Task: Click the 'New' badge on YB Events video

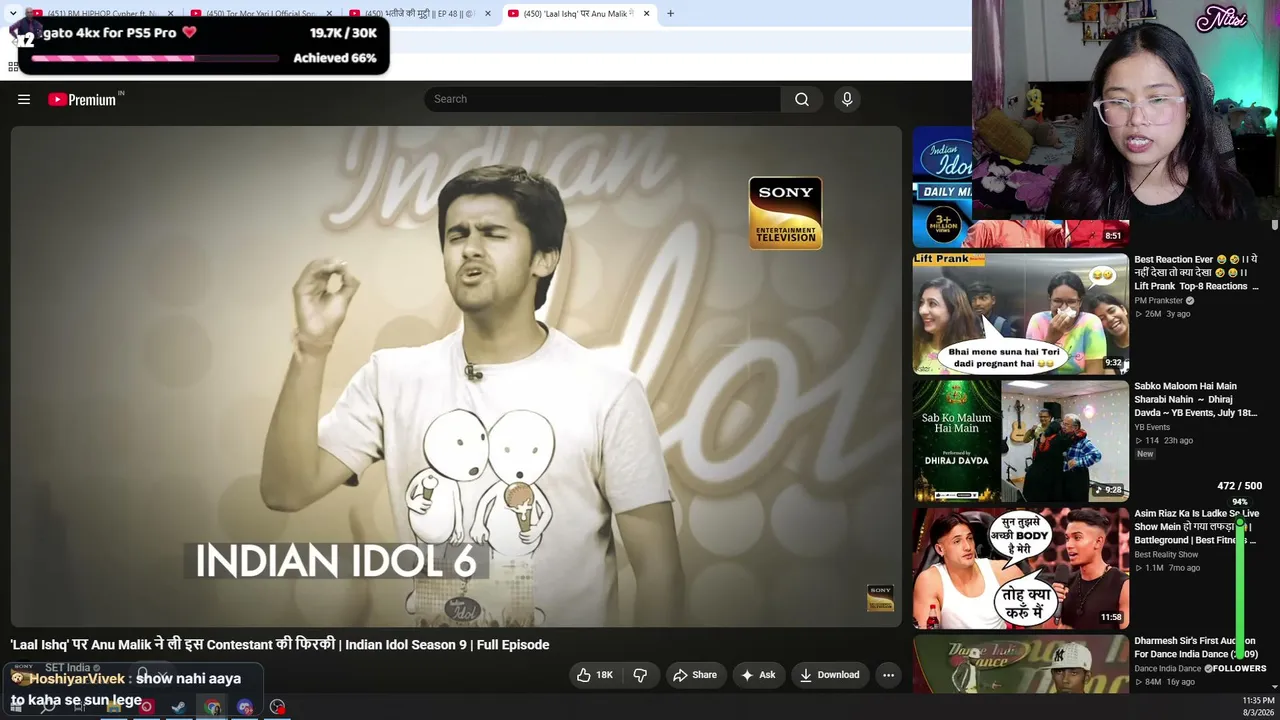Action: coord(1145,454)
